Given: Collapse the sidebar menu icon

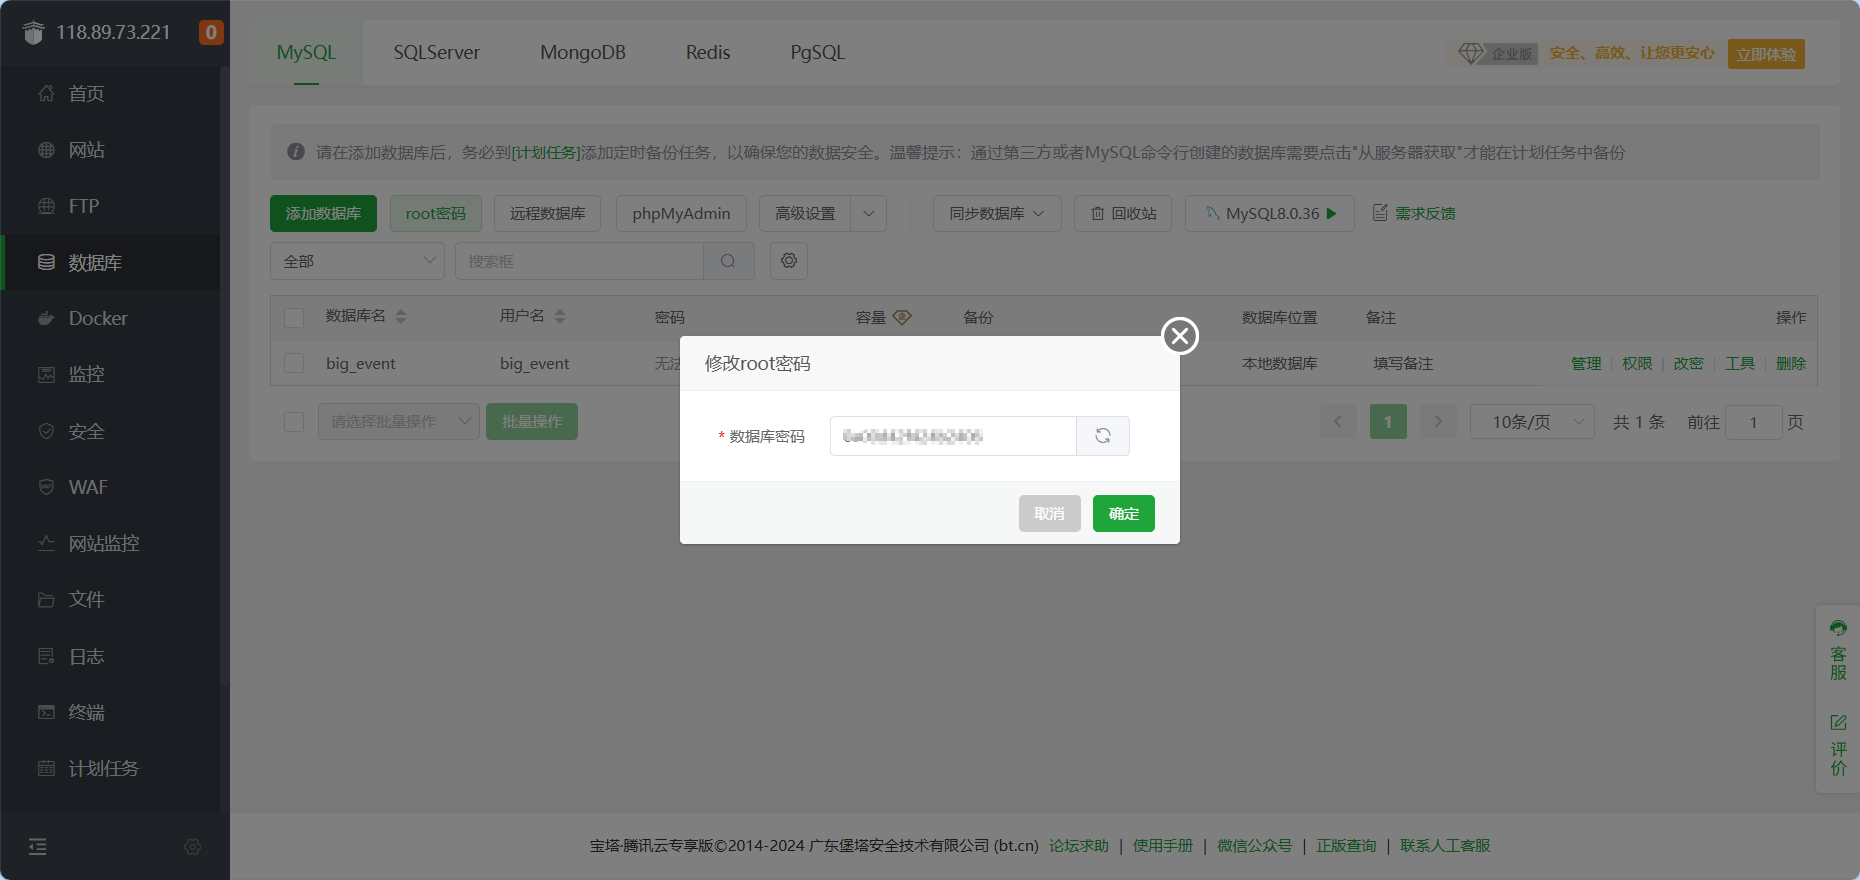Looking at the screenshot, I should pyautogui.click(x=38, y=847).
